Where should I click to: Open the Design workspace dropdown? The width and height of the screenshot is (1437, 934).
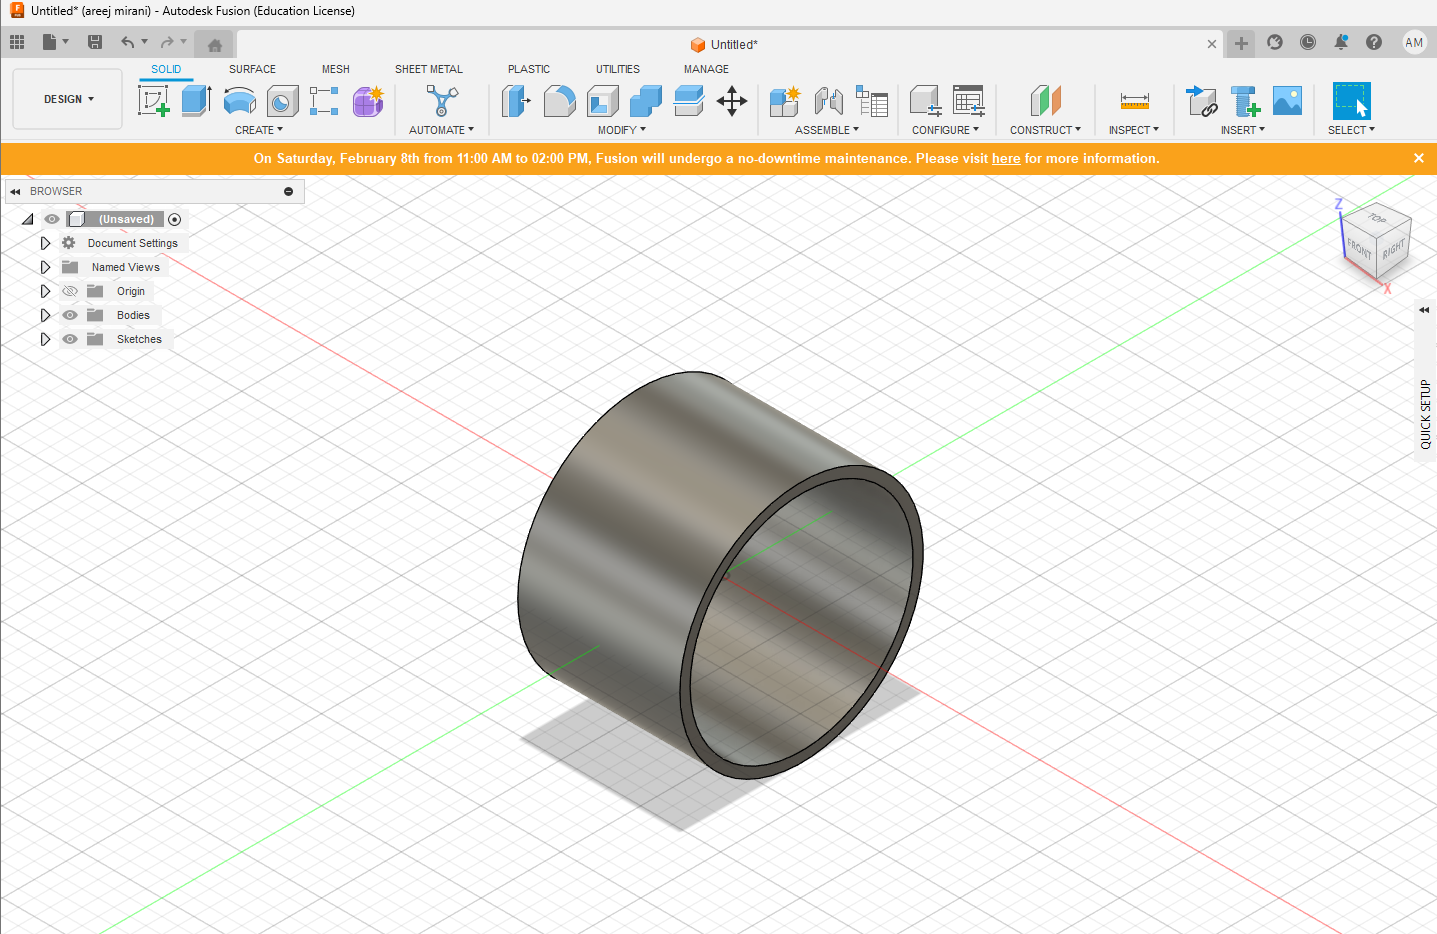(x=67, y=99)
